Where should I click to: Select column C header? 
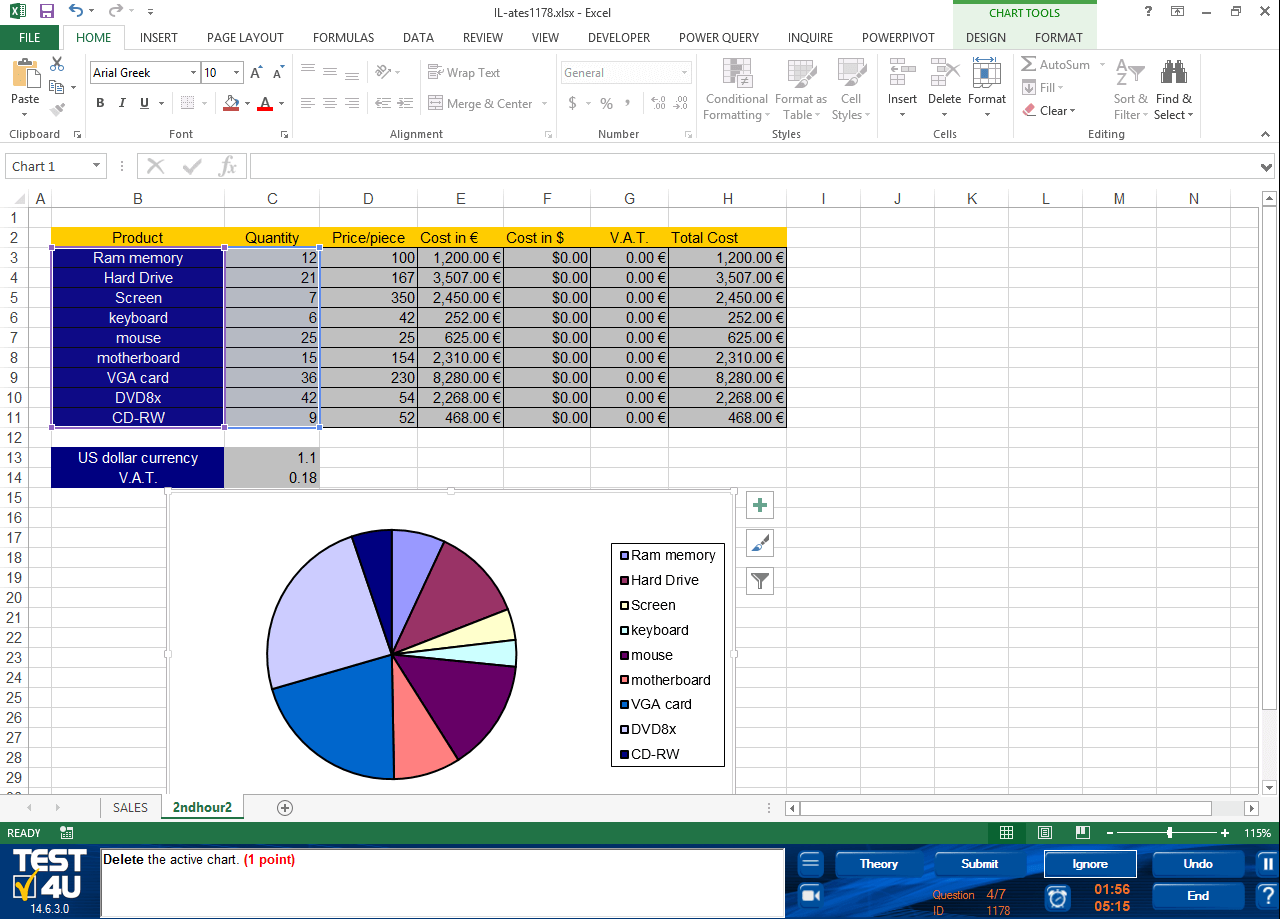[x=272, y=199]
